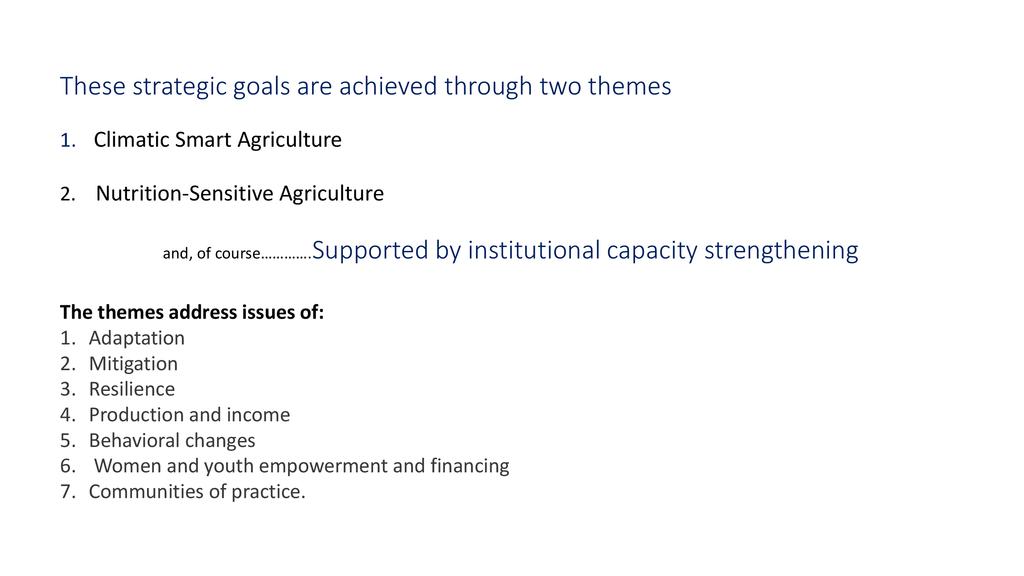Click 'The themes address issues of:' heading
The height and width of the screenshot is (576, 1024).
(x=192, y=312)
